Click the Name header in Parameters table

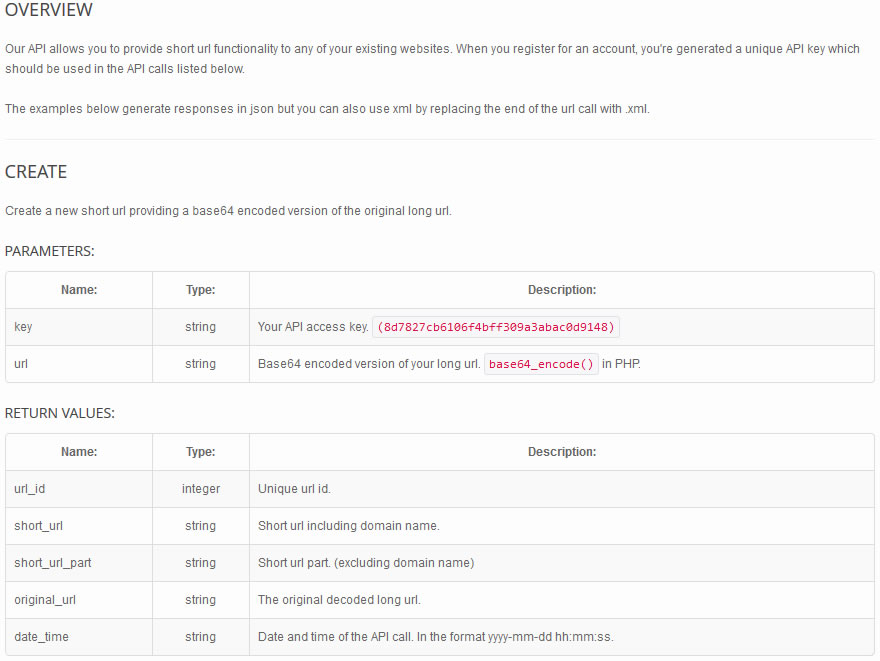(79, 290)
